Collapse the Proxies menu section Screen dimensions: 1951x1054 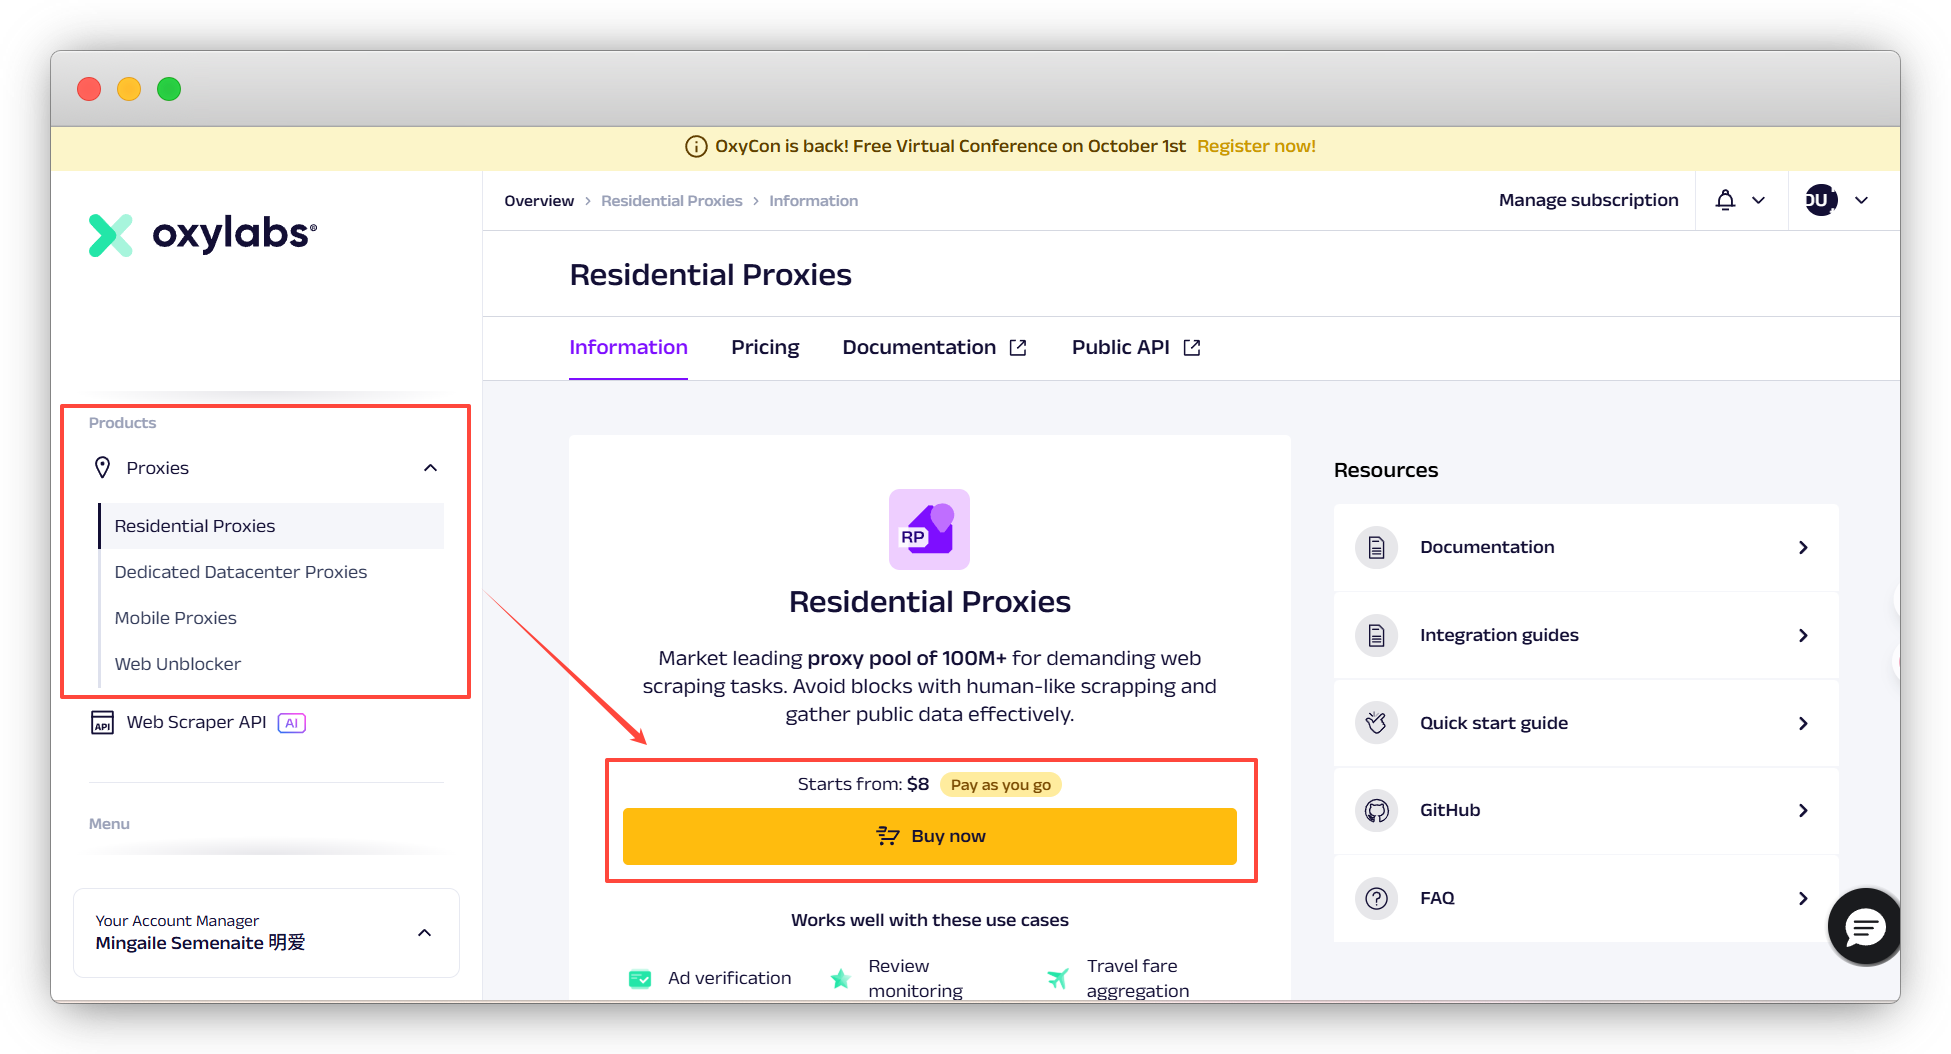(x=431, y=468)
